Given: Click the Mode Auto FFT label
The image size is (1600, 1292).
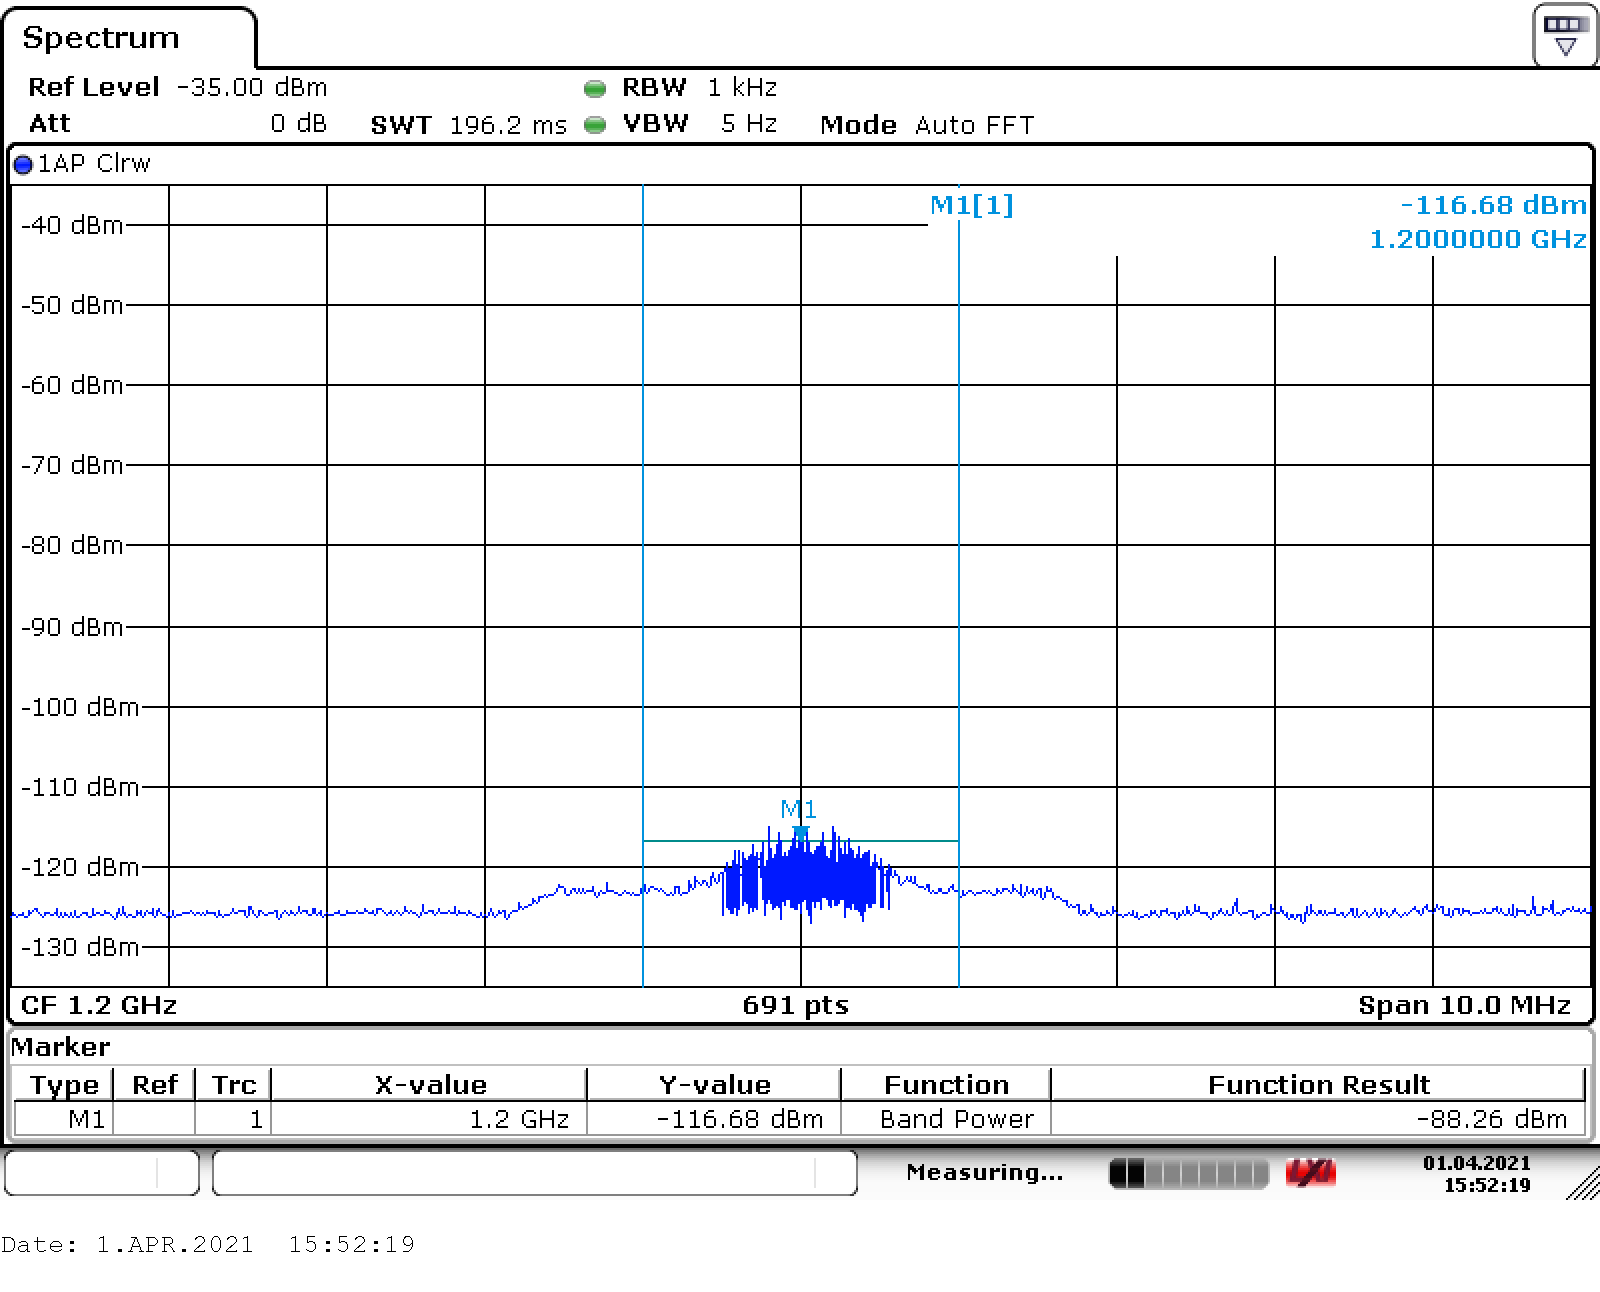Looking at the screenshot, I should pos(926,125).
